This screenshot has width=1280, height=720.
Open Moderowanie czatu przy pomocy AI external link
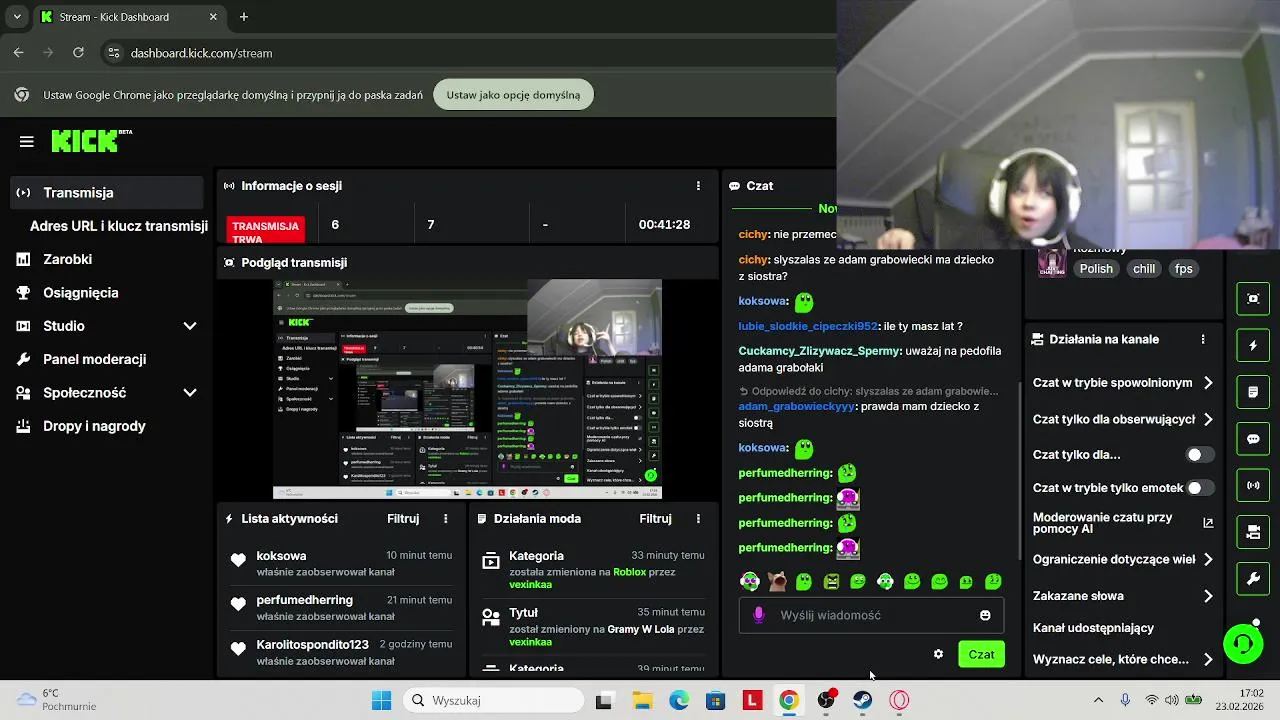1208,523
